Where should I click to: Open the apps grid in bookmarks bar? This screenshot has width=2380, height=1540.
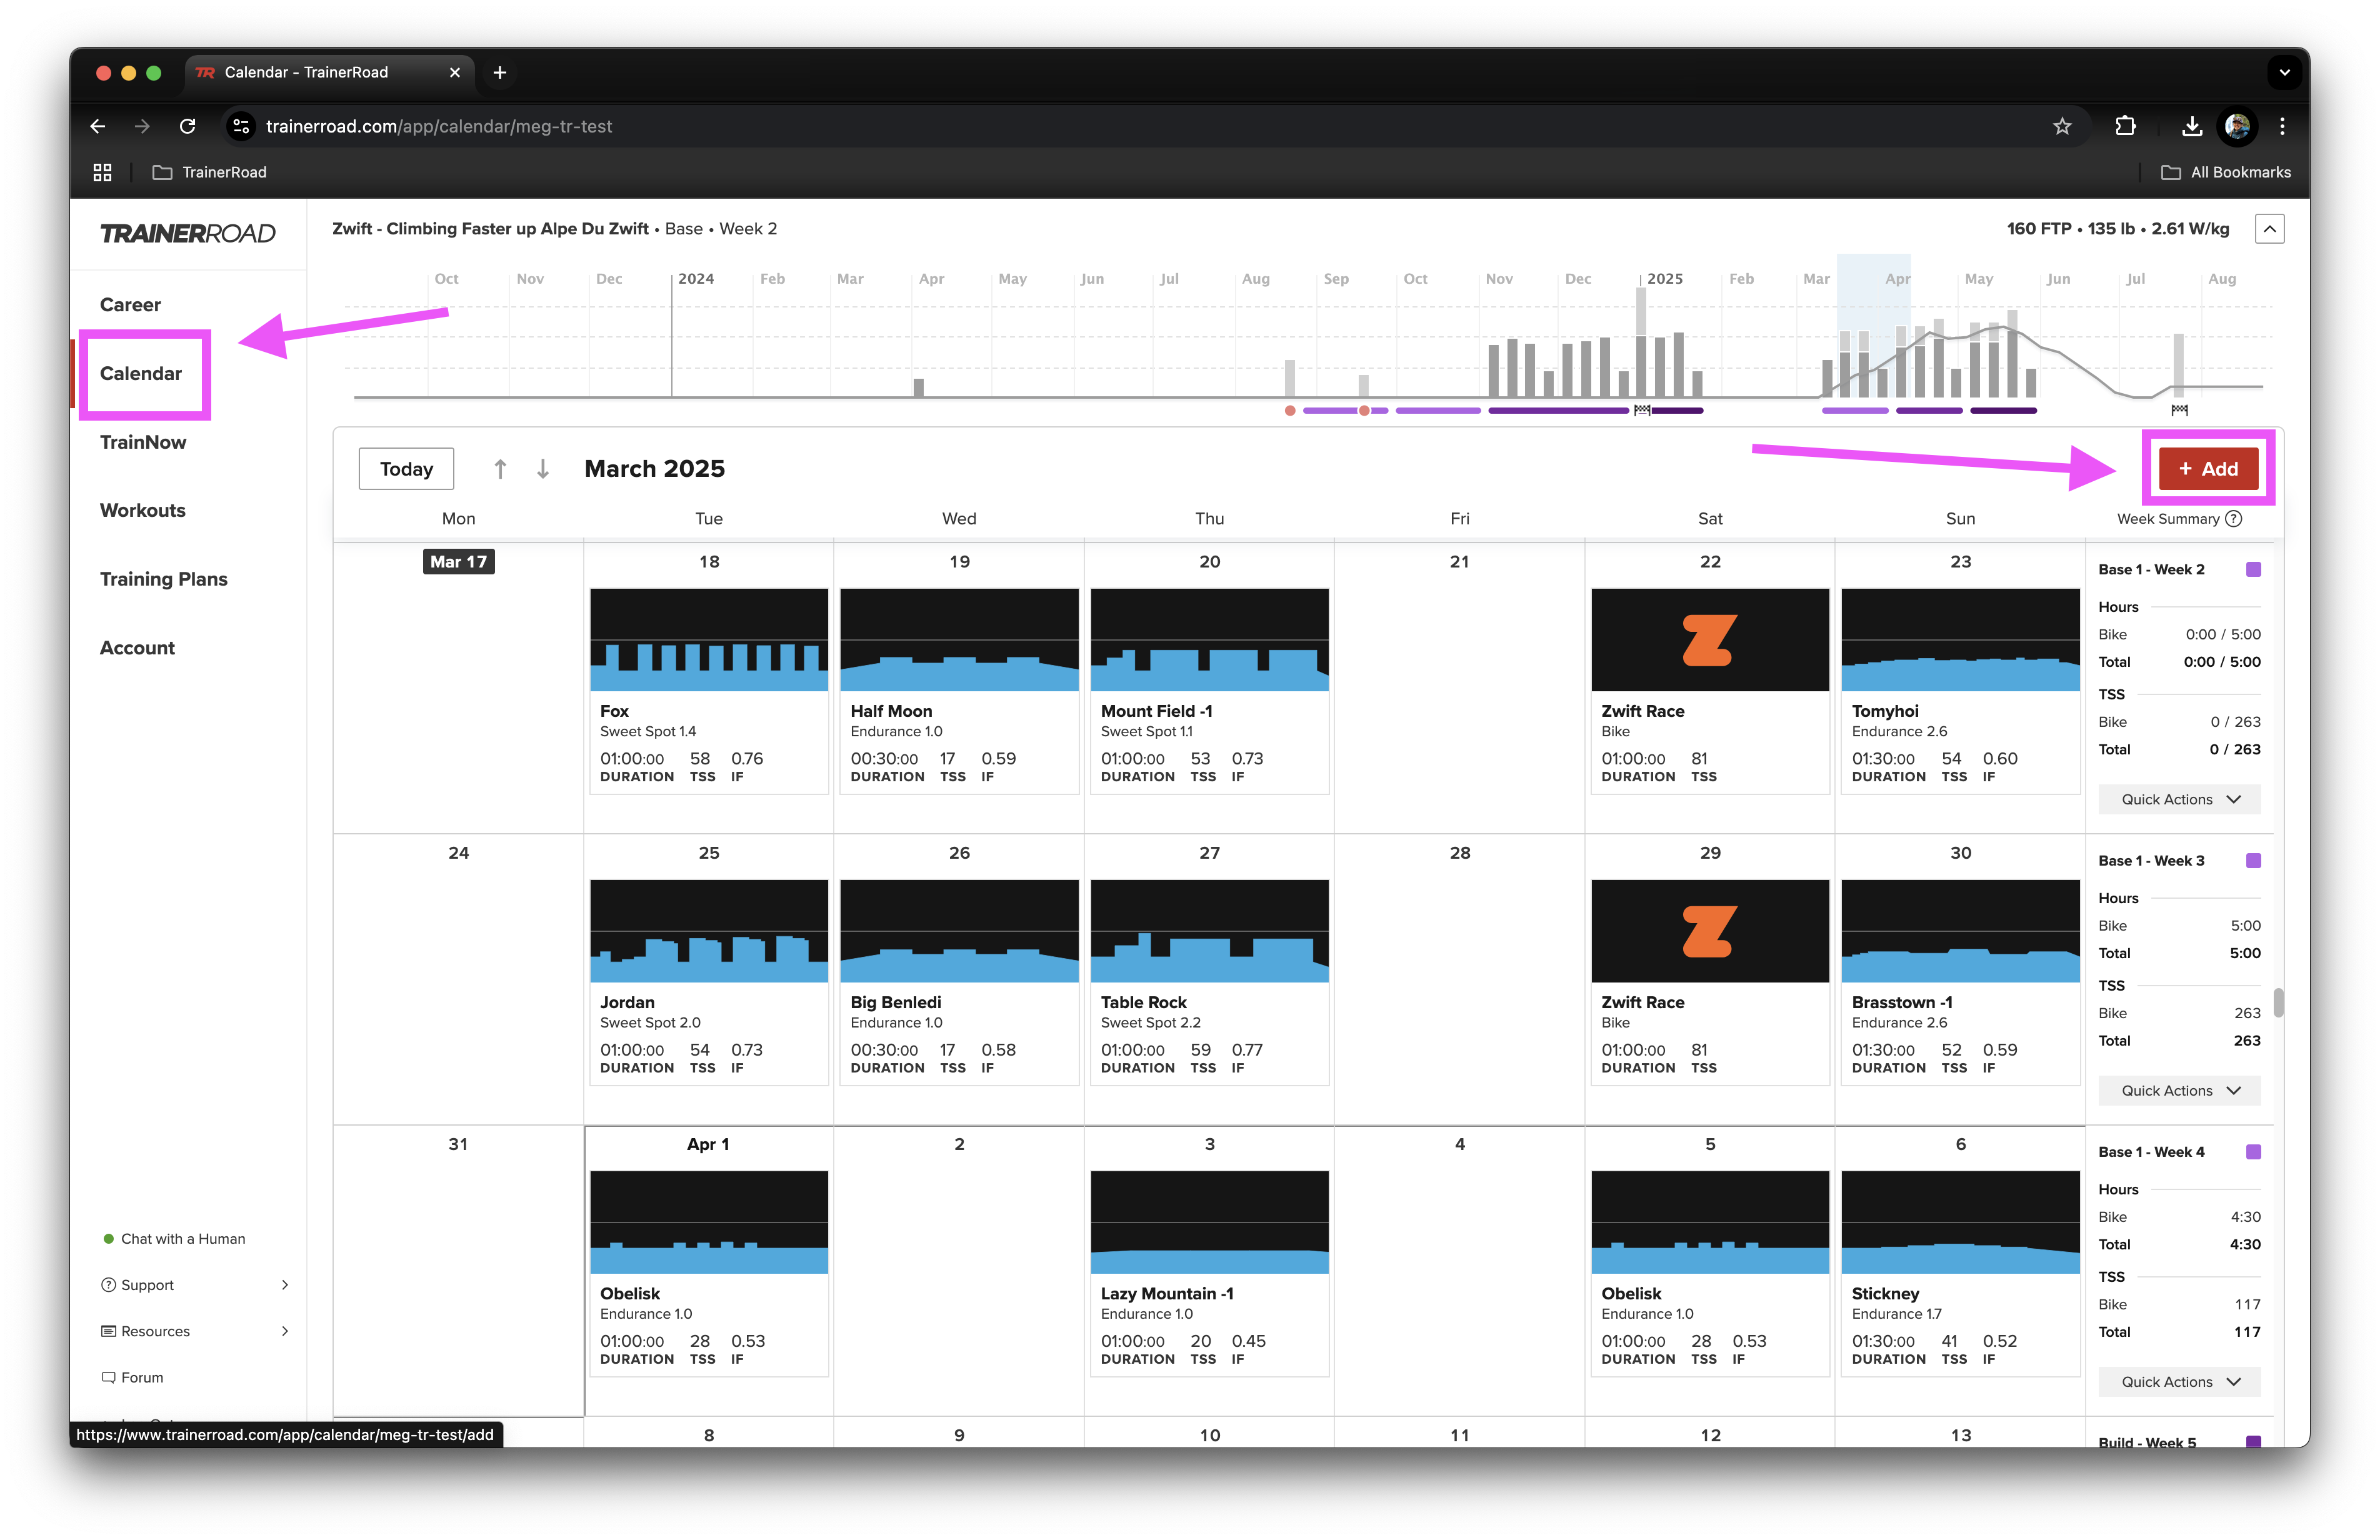[x=102, y=172]
